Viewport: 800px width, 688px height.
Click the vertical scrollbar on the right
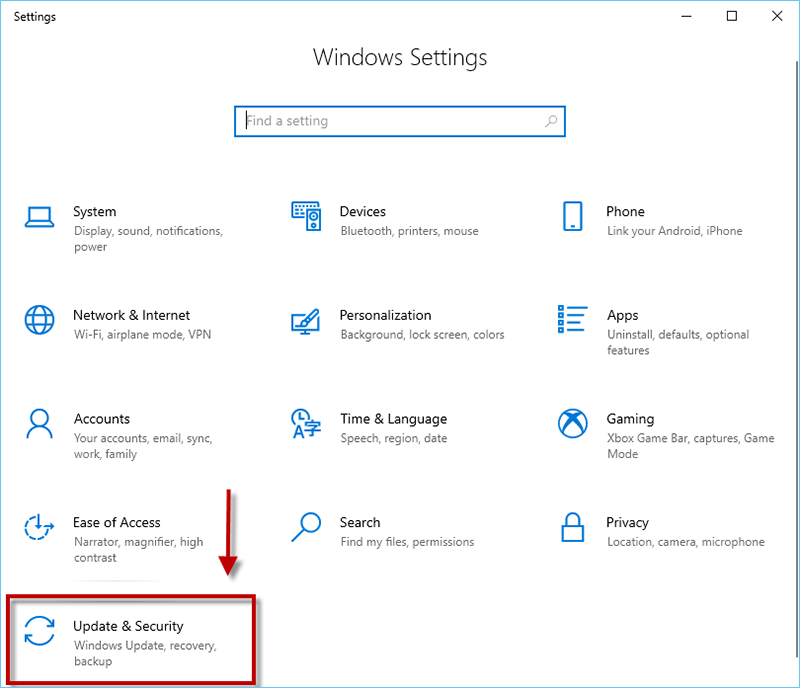click(x=796, y=359)
